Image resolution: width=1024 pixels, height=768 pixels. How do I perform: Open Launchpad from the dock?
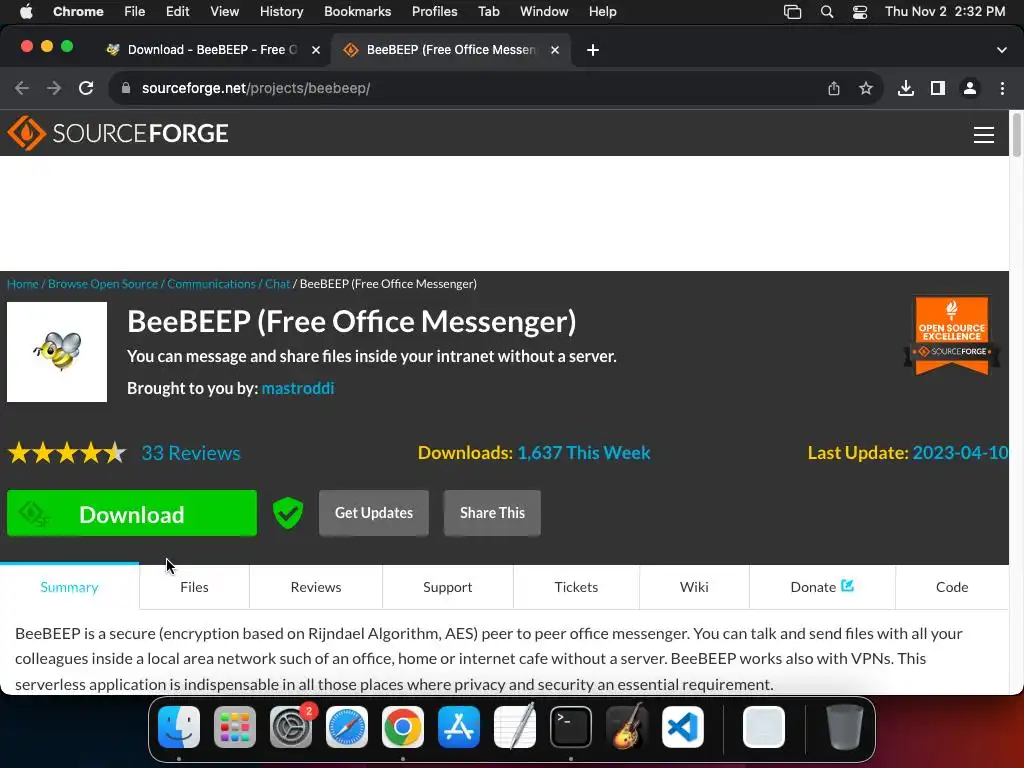[x=235, y=727]
